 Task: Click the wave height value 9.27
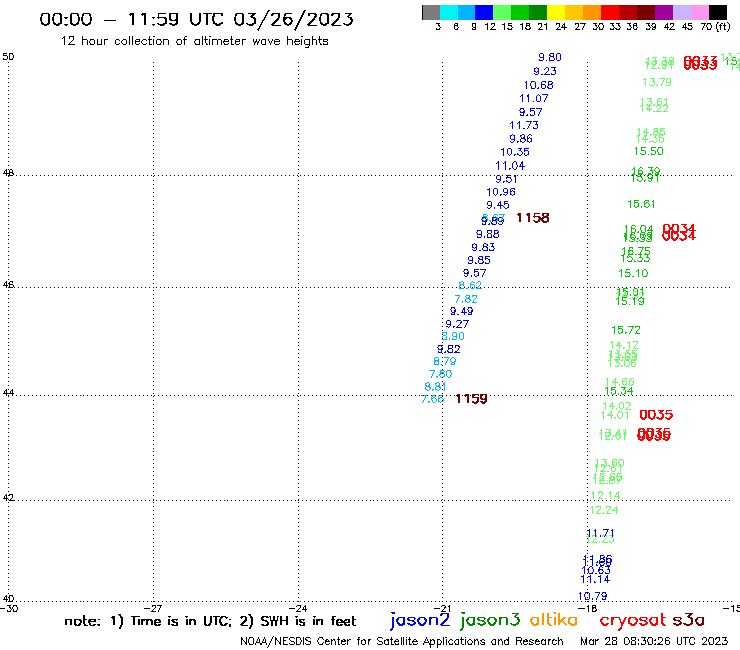[x=457, y=324]
